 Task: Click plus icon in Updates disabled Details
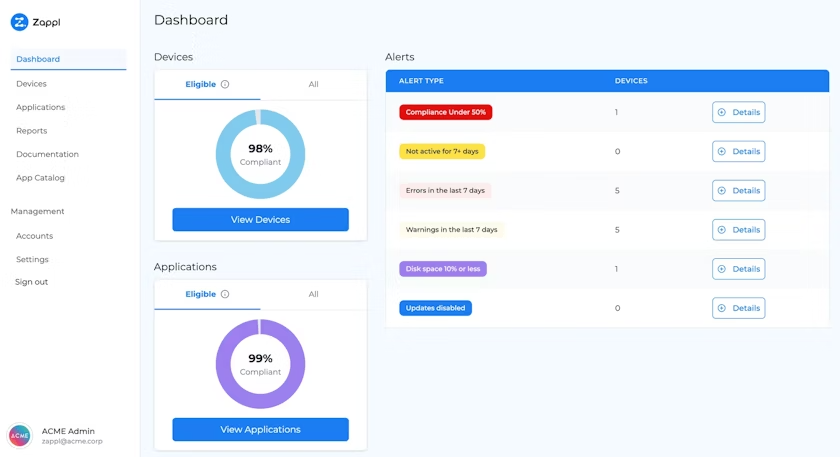tap(722, 308)
